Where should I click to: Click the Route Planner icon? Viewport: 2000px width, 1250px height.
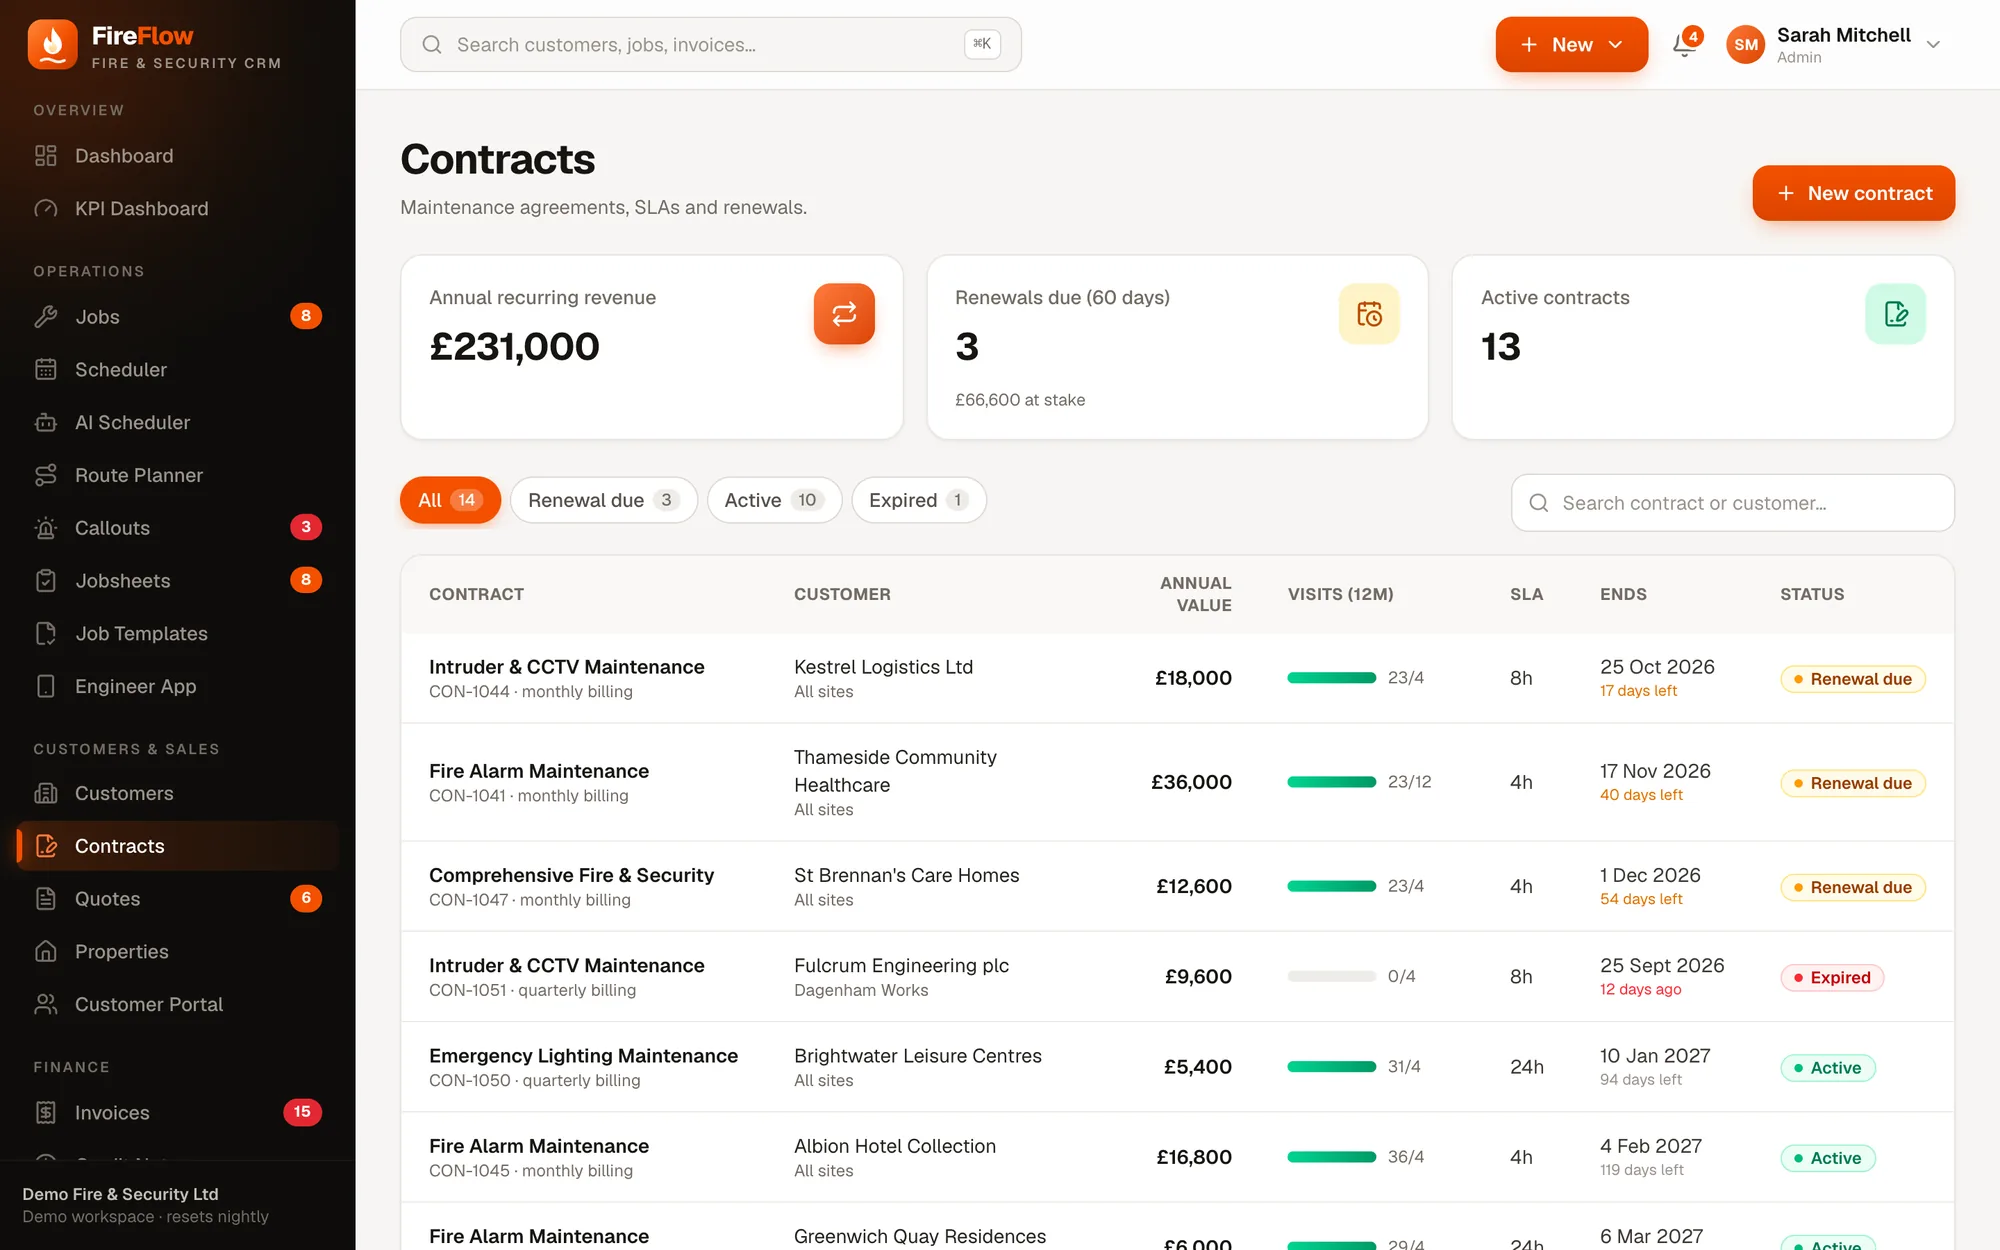(46, 476)
